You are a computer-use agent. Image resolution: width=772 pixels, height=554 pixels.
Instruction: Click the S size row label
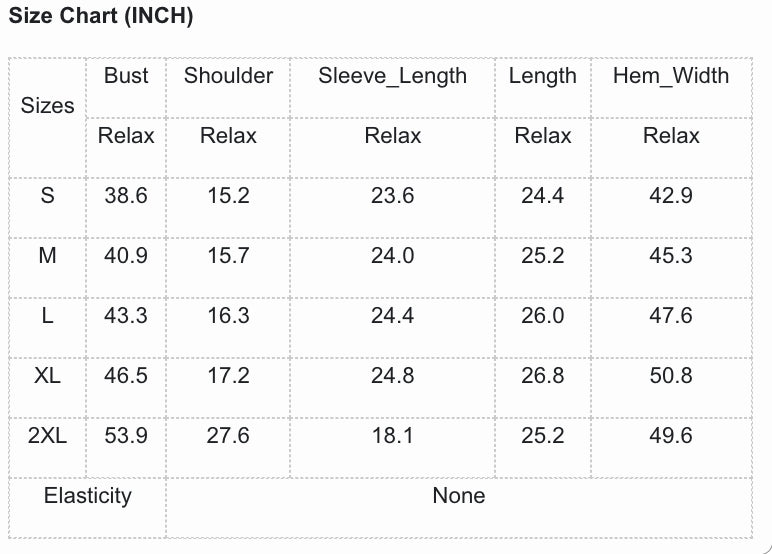click(x=47, y=196)
